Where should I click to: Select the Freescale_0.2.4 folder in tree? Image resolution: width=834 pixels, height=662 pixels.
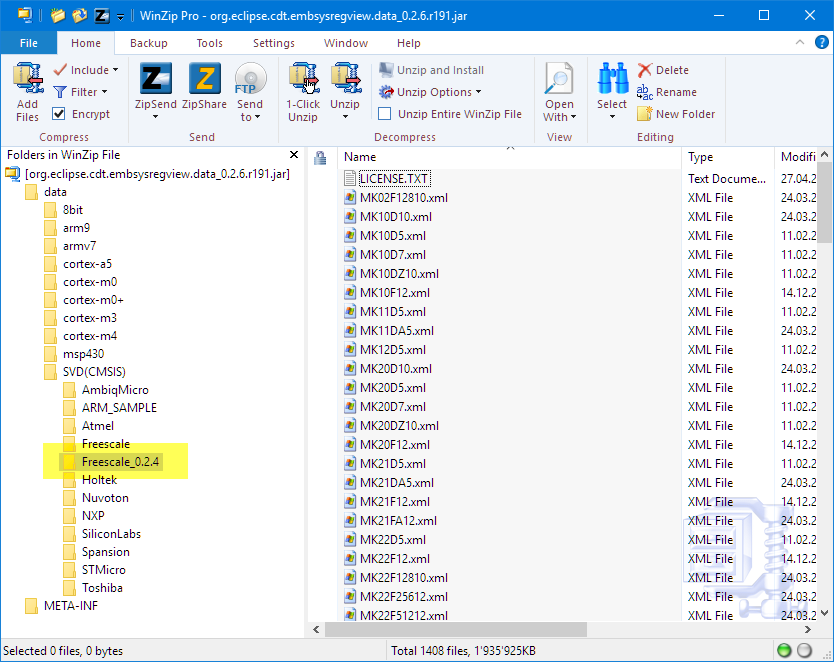[x=120, y=462]
